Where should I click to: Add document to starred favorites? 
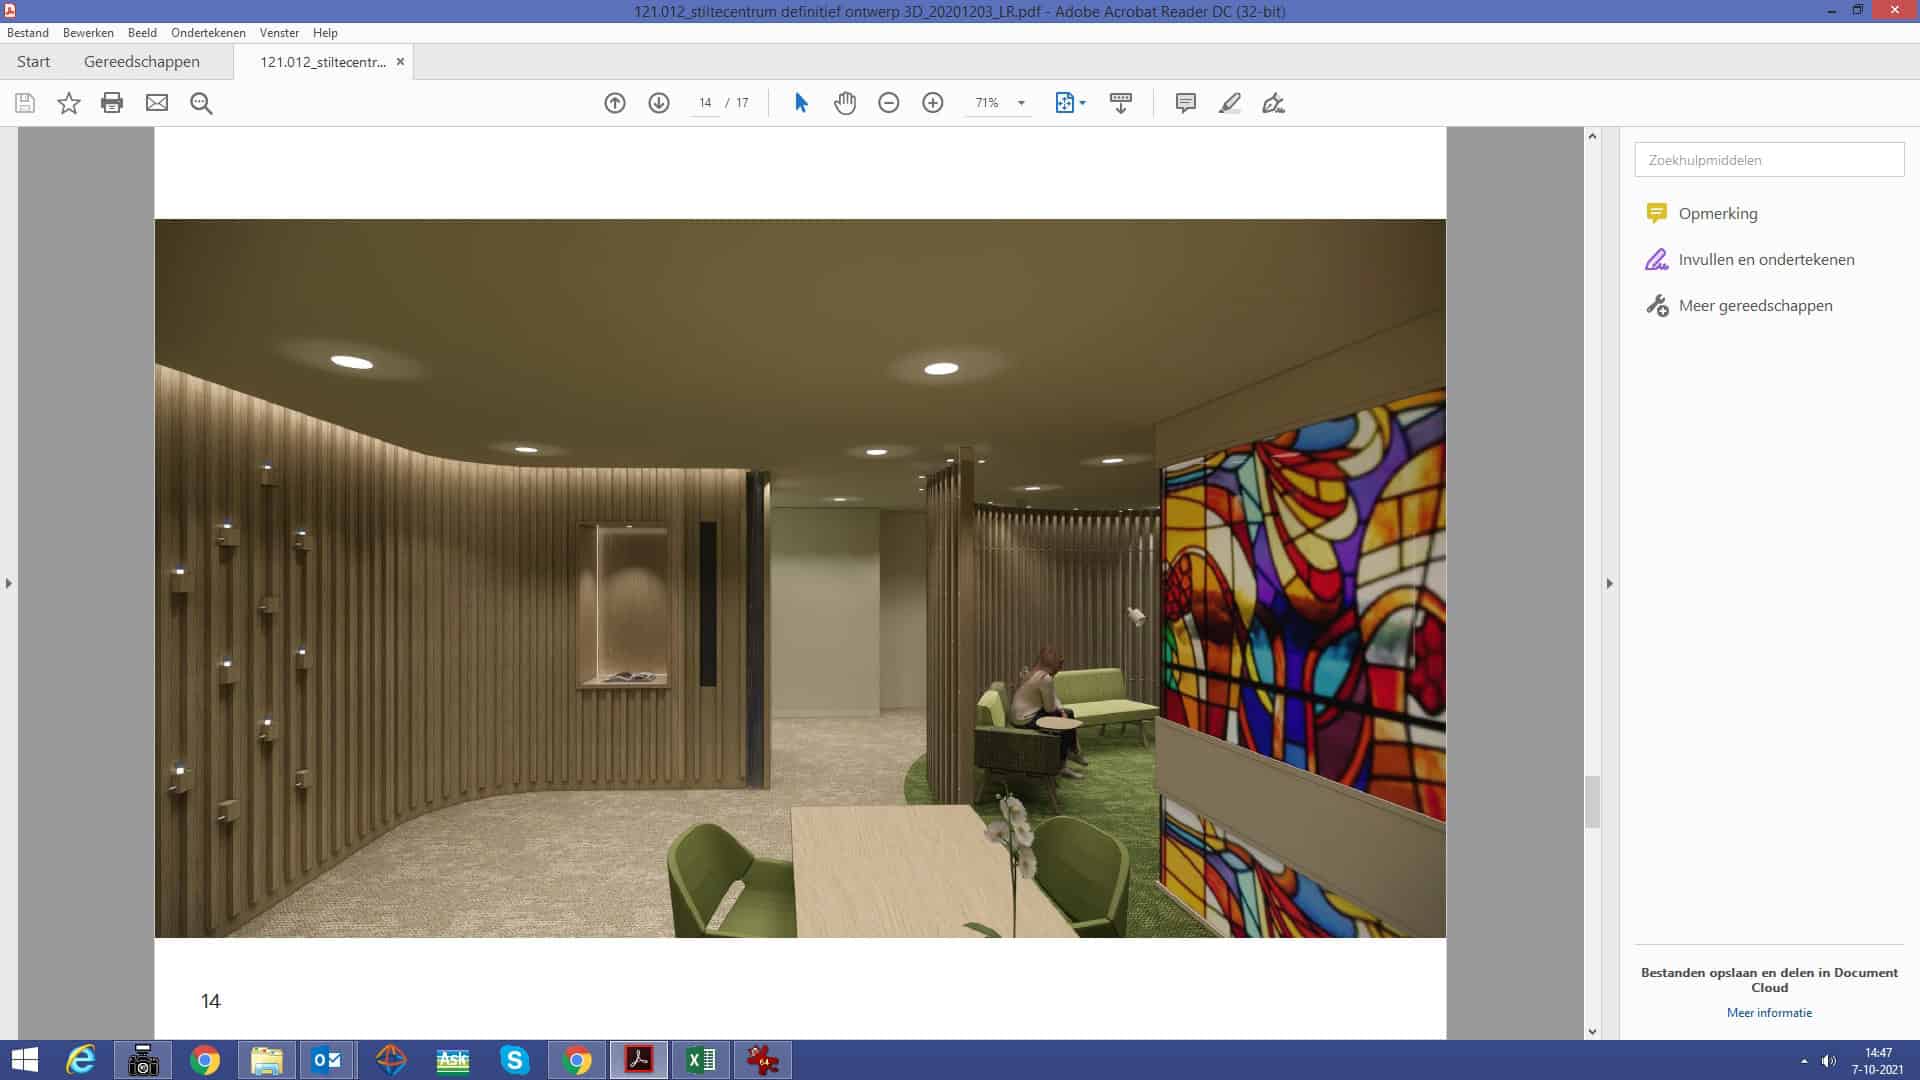tap(69, 103)
